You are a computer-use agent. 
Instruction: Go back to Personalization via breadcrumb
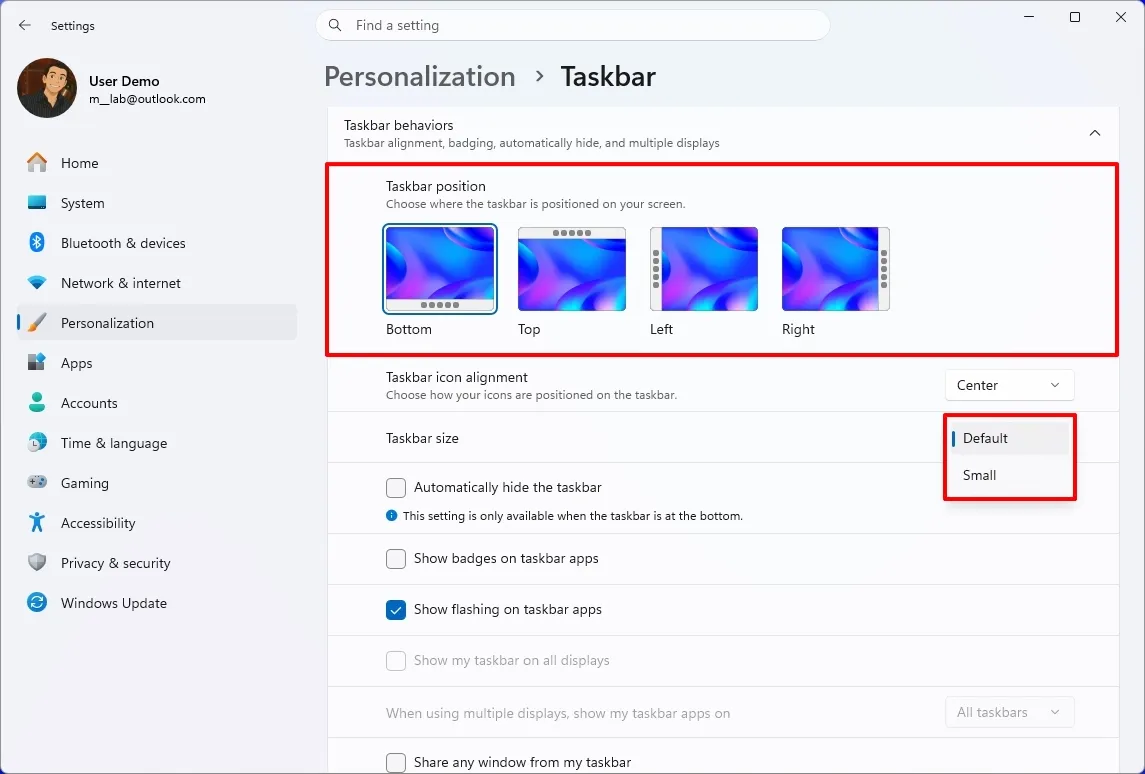[420, 77]
